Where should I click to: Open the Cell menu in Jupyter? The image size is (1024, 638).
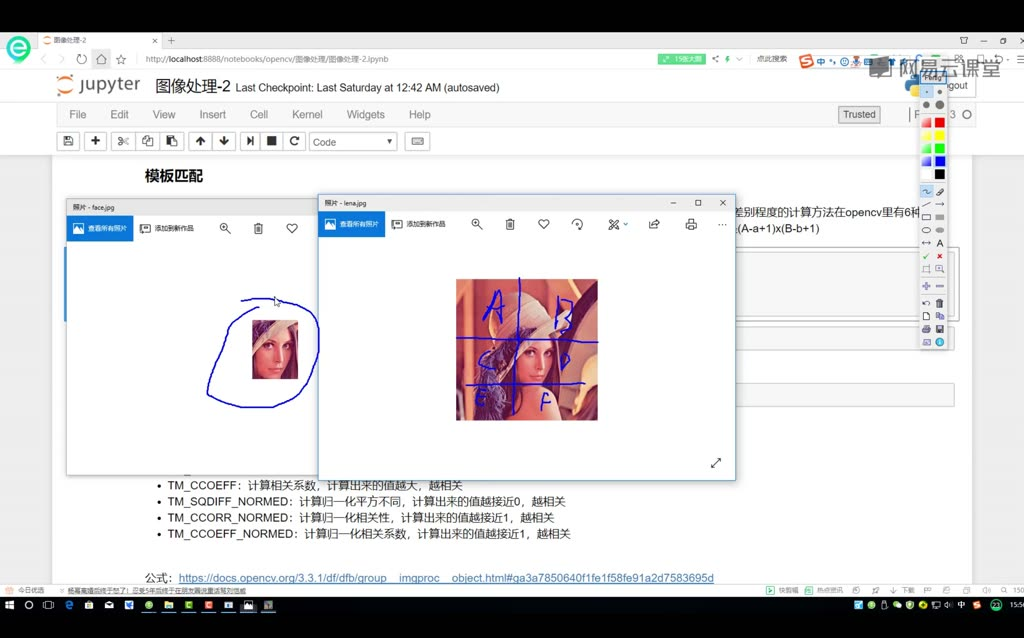[259, 114]
